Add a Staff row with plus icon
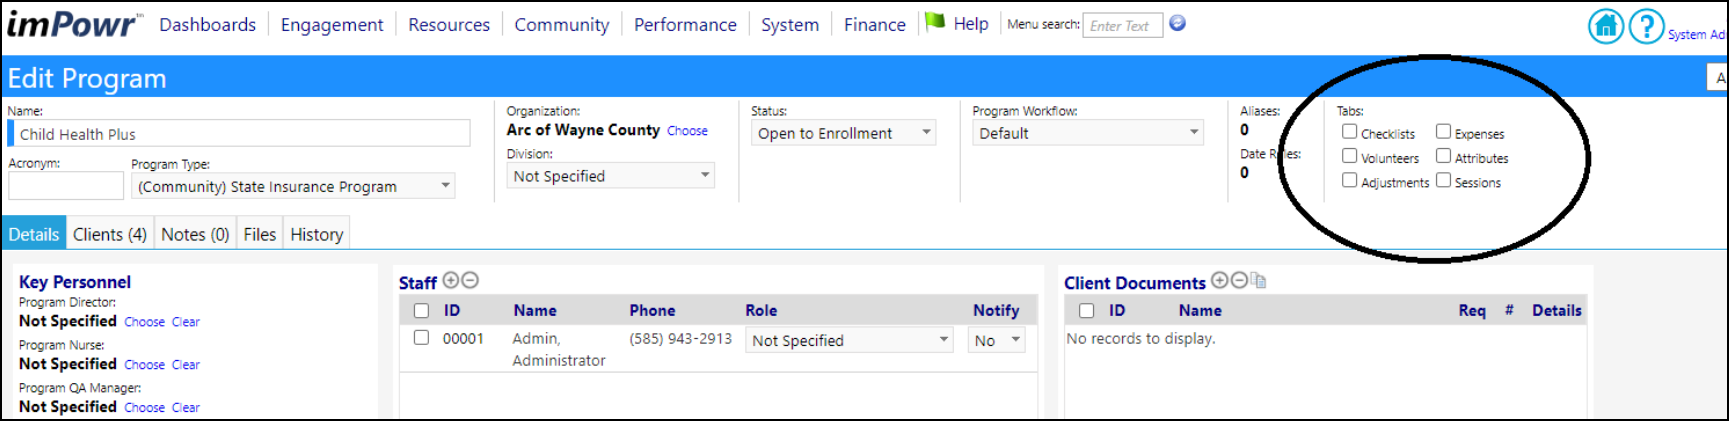The height and width of the screenshot is (421, 1729). pos(451,281)
